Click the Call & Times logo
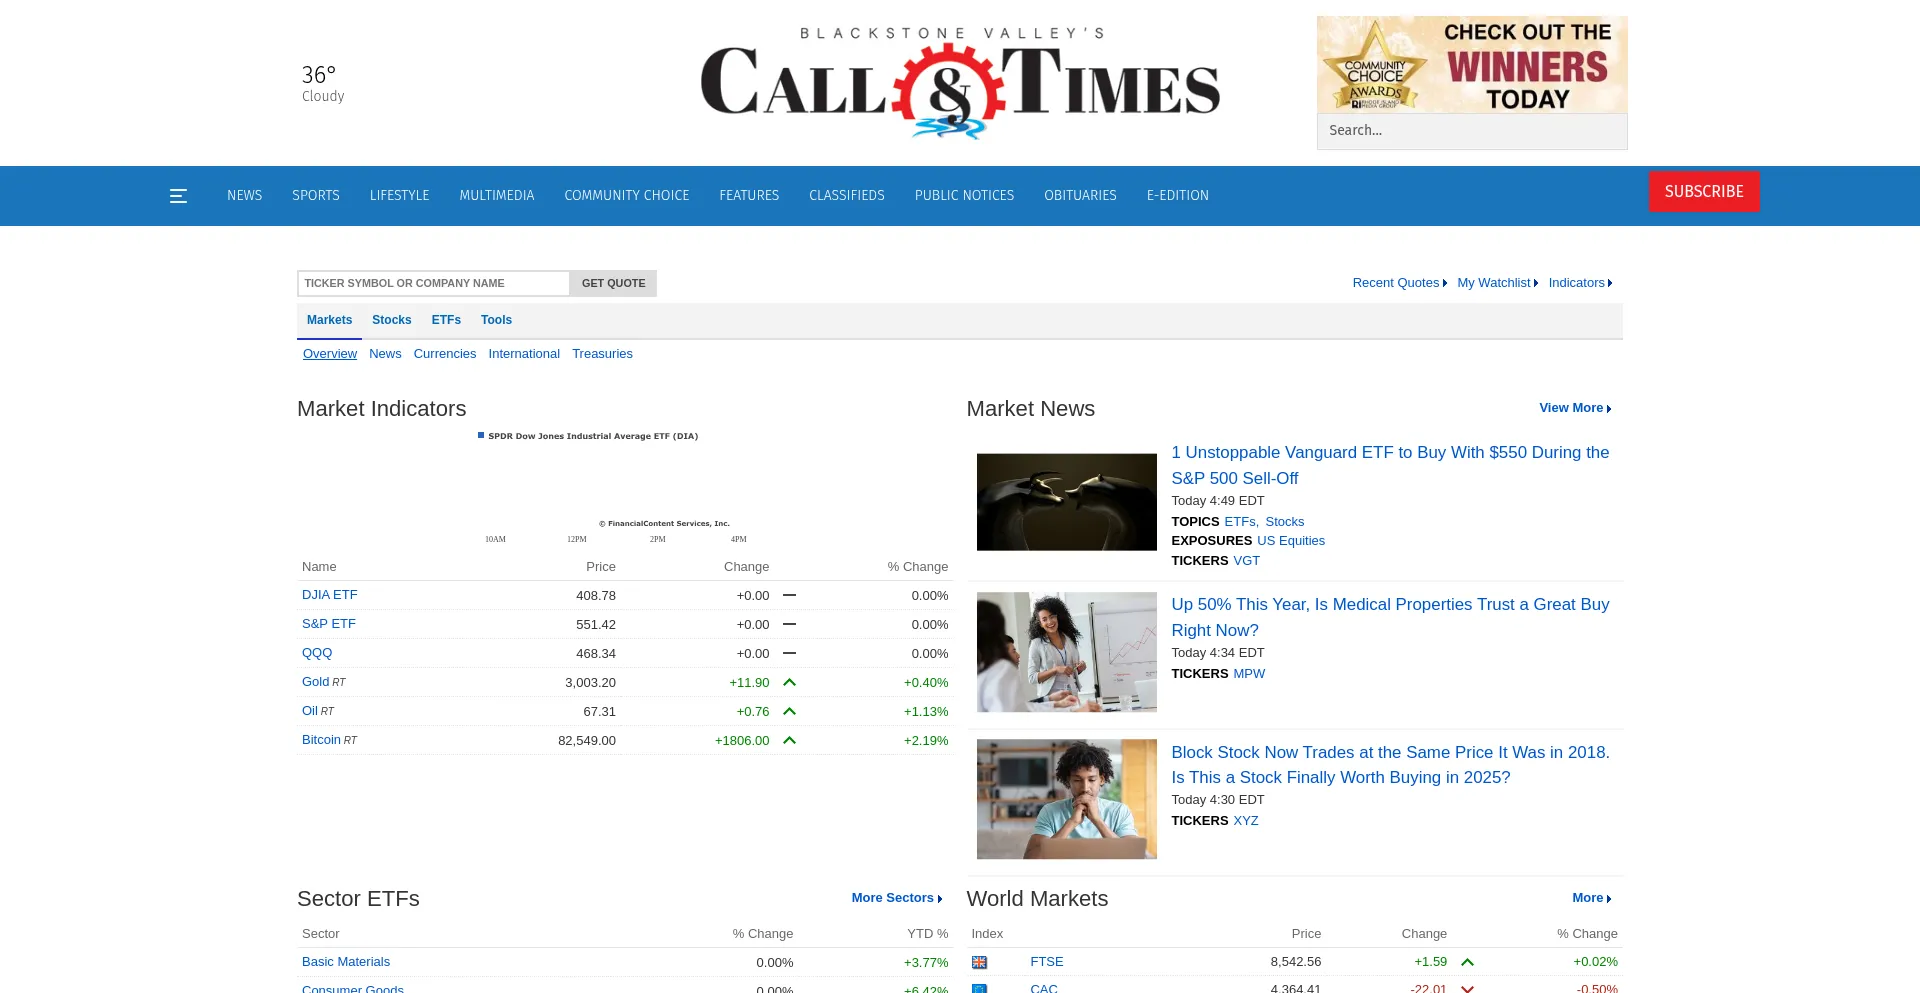 tap(959, 84)
